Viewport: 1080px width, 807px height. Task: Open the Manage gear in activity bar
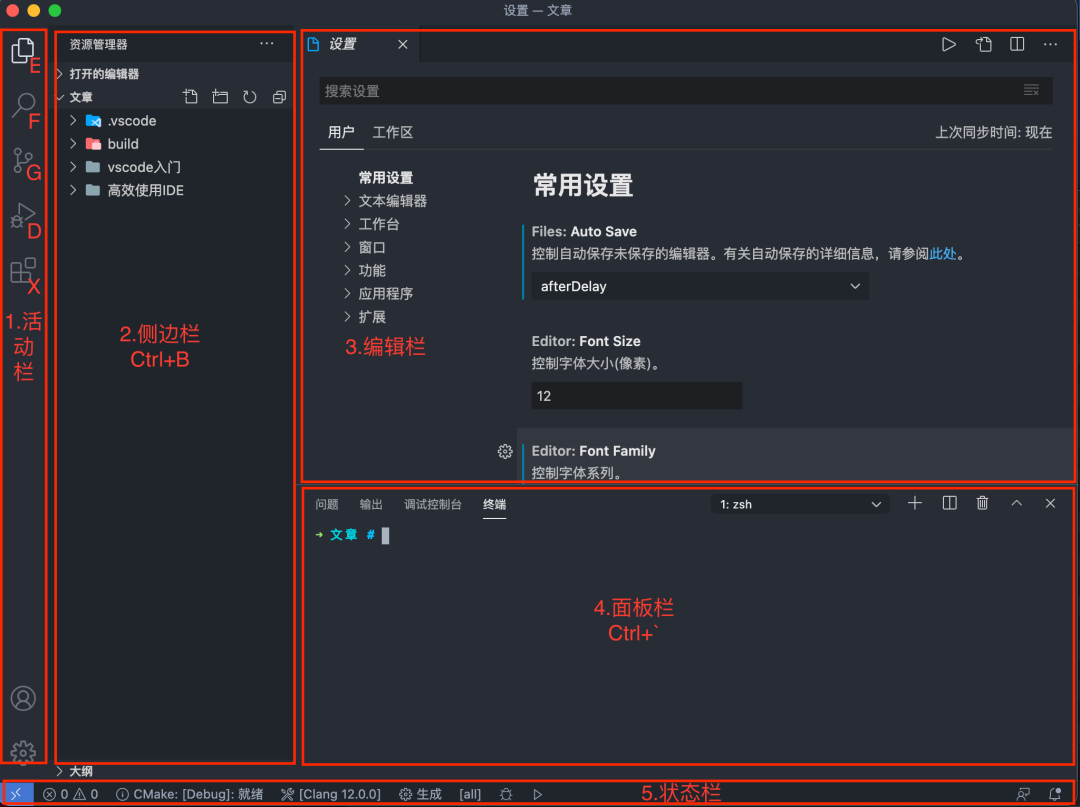point(23,753)
